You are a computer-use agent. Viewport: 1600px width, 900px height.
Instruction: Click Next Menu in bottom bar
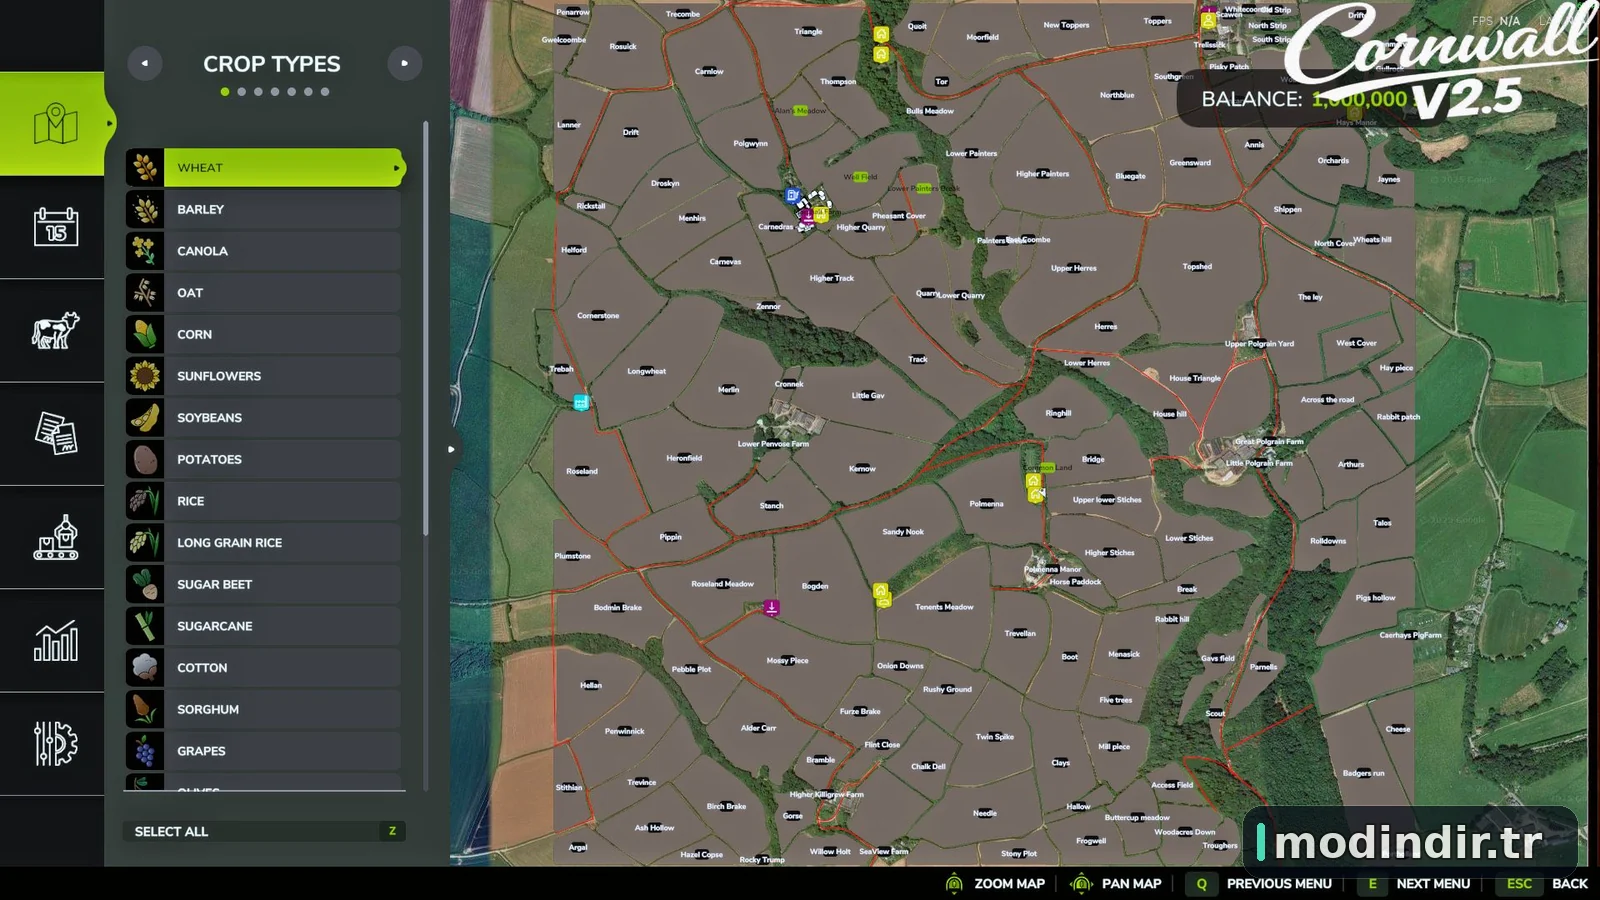coord(1415,883)
